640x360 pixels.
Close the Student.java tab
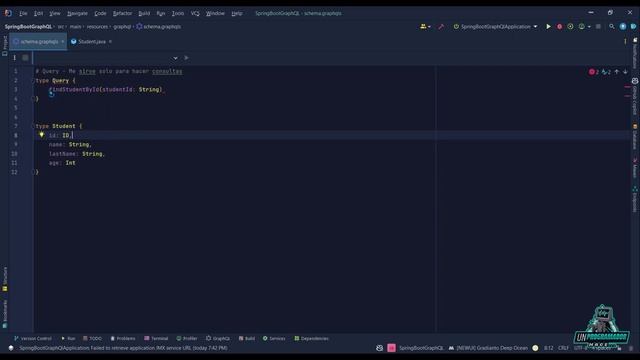[x=110, y=42]
